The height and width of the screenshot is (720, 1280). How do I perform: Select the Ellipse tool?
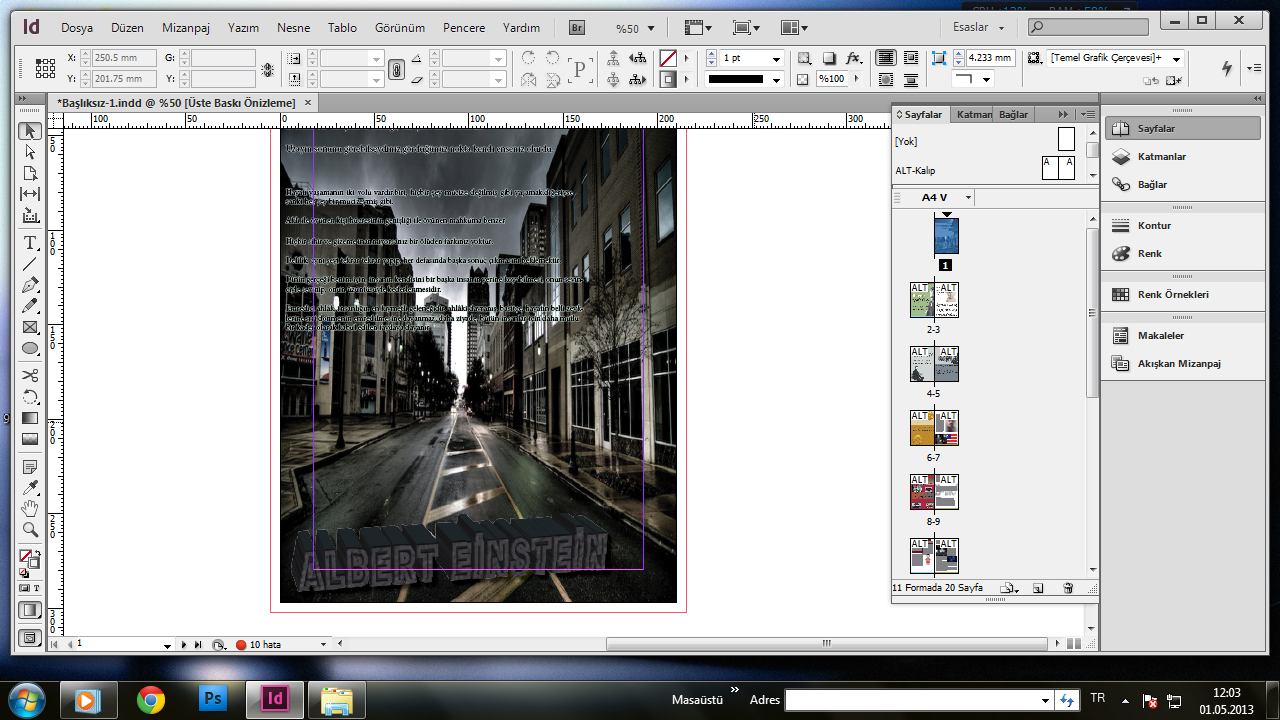30,348
